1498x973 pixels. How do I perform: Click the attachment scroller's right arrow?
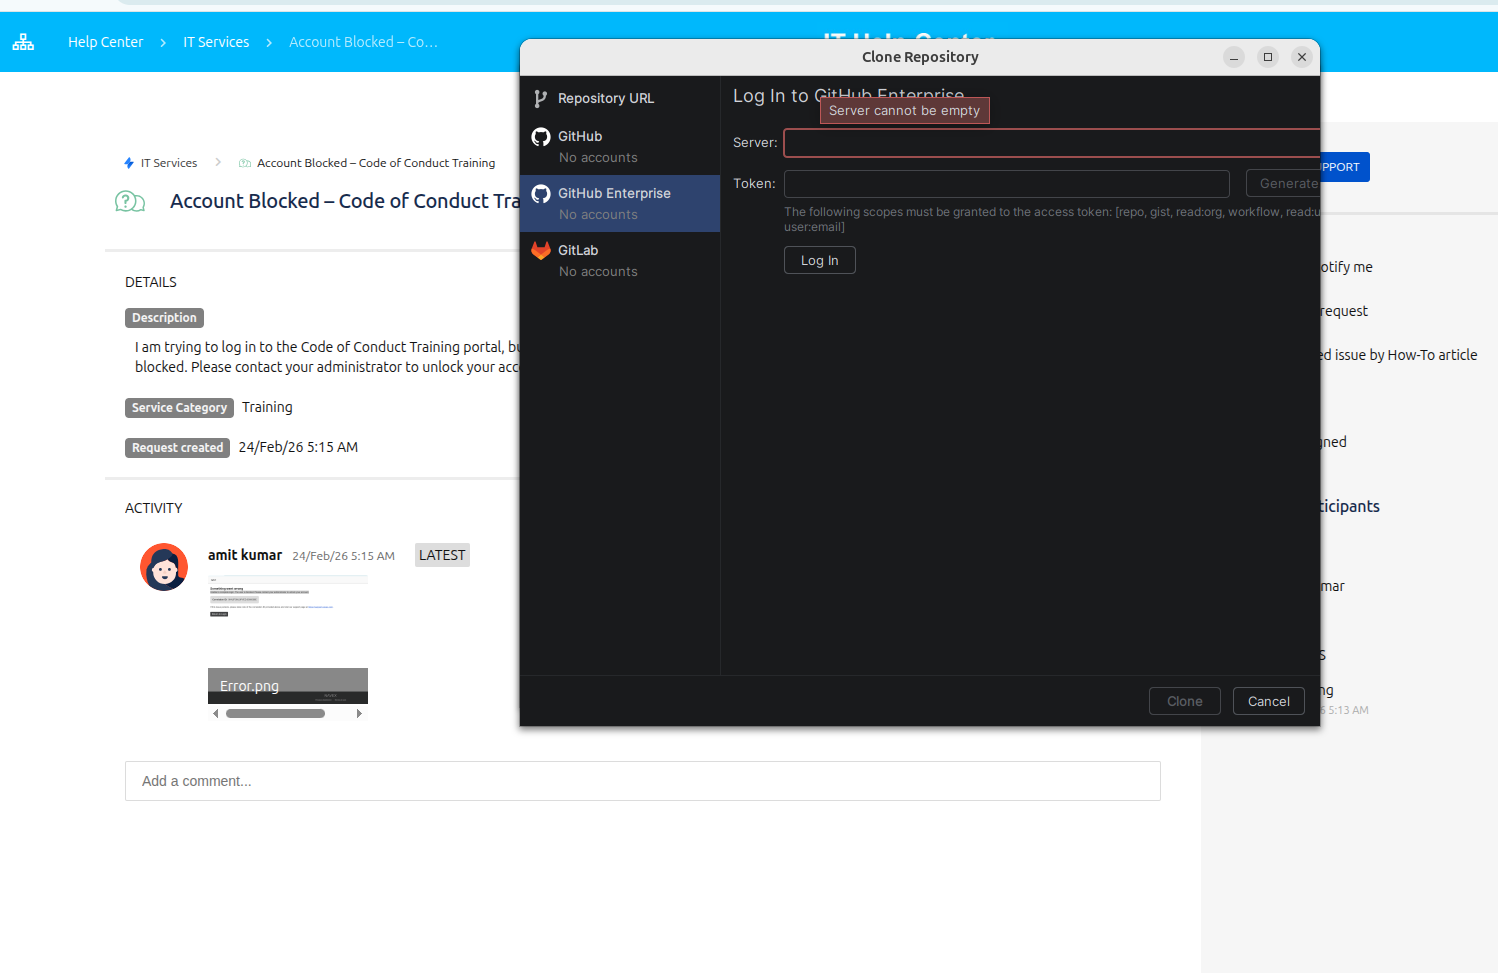click(x=359, y=714)
